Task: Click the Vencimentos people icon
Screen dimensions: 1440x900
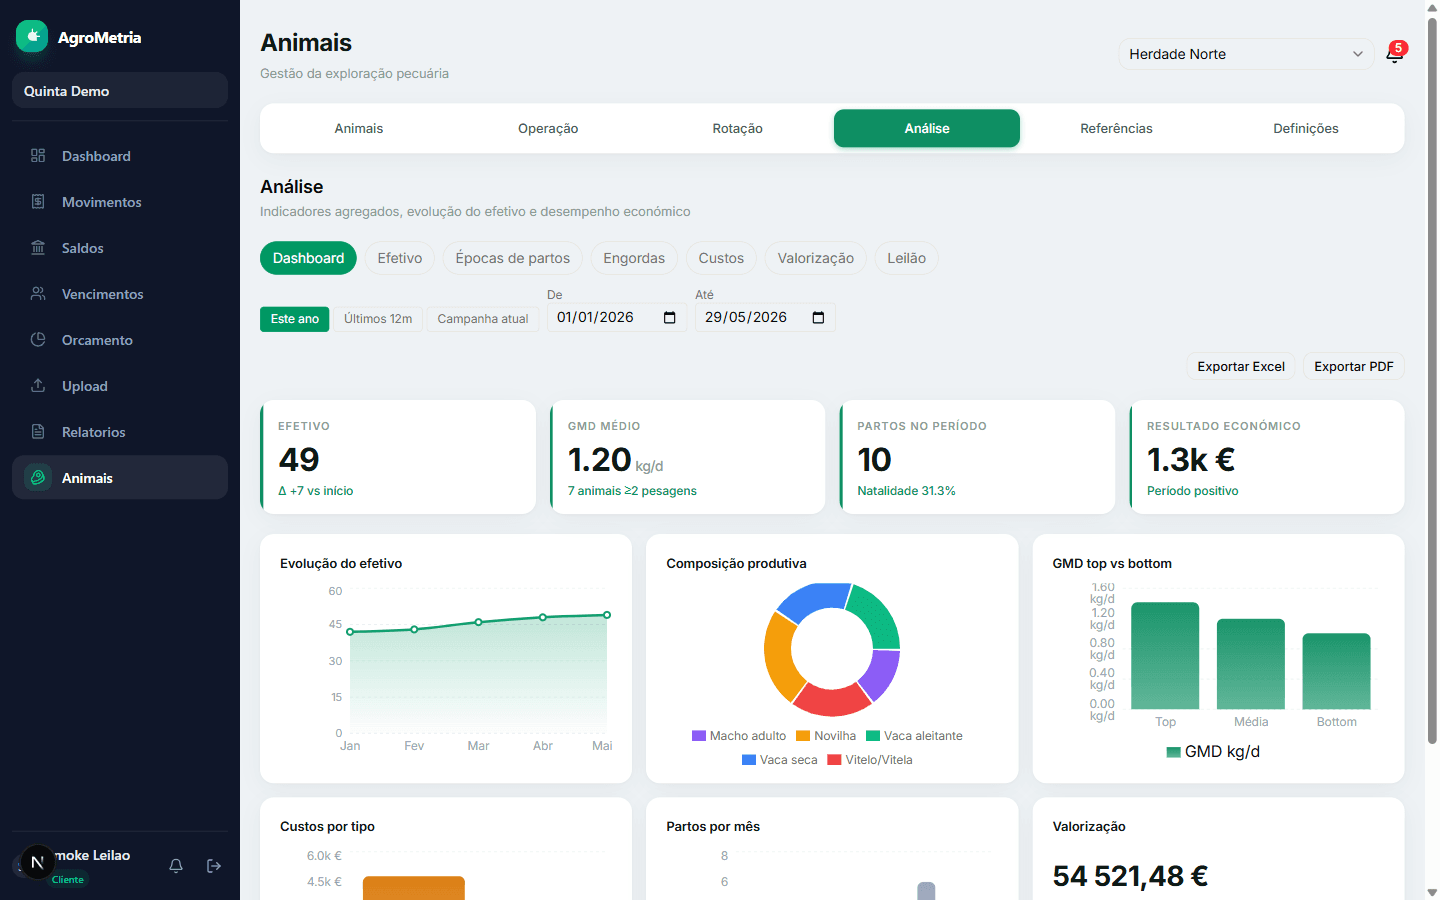Action: point(38,293)
